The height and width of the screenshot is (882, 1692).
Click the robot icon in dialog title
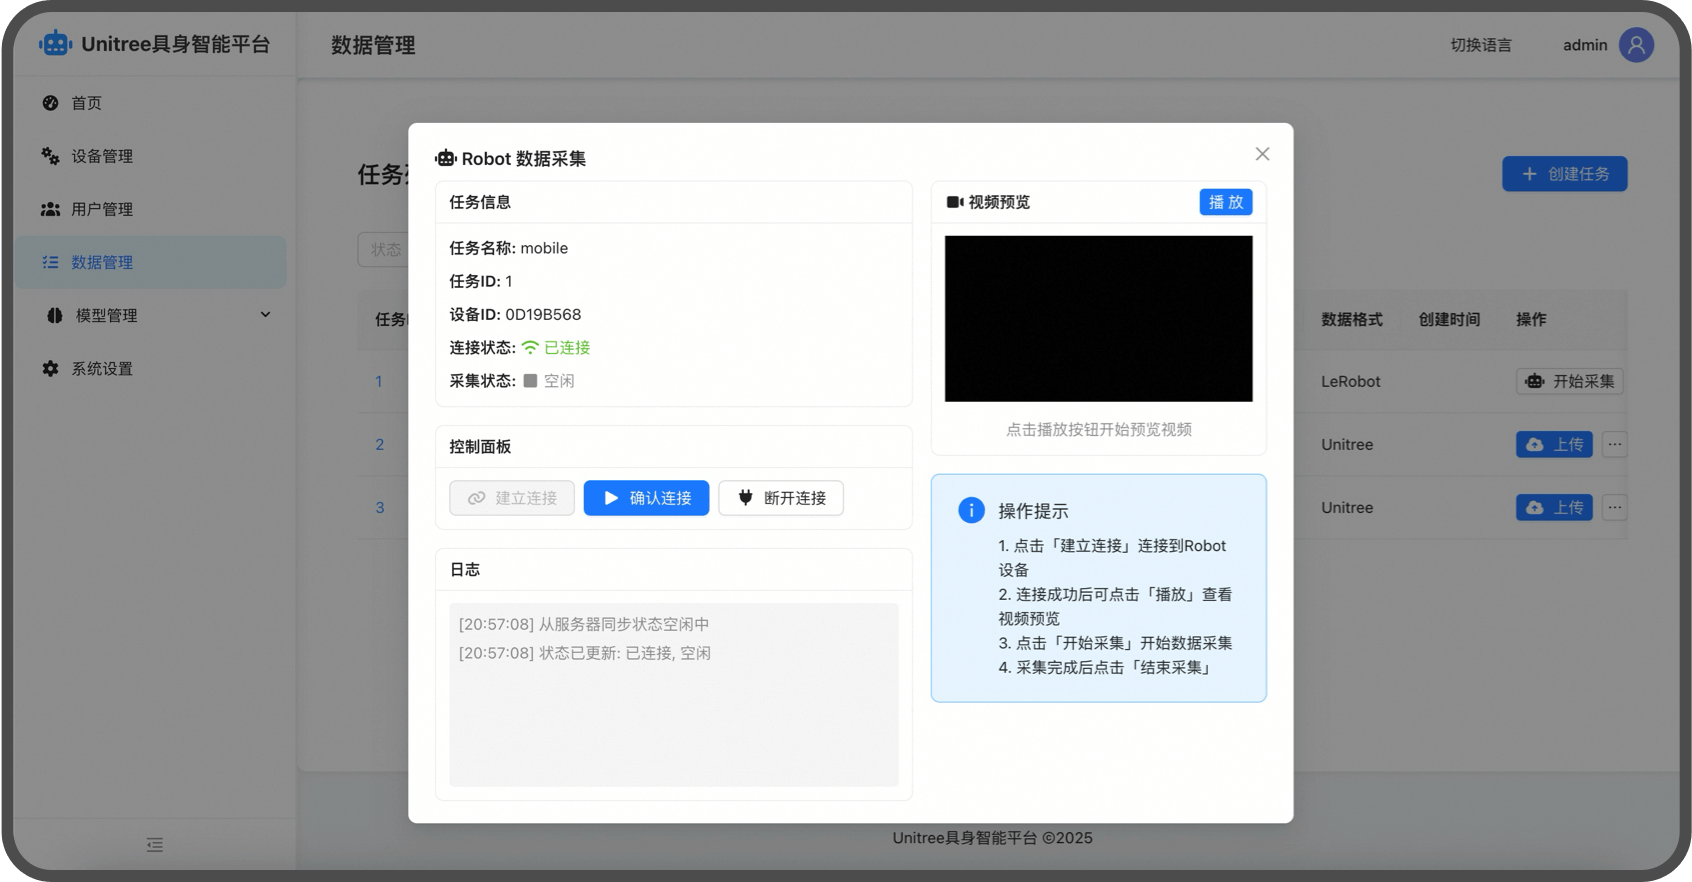(446, 159)
